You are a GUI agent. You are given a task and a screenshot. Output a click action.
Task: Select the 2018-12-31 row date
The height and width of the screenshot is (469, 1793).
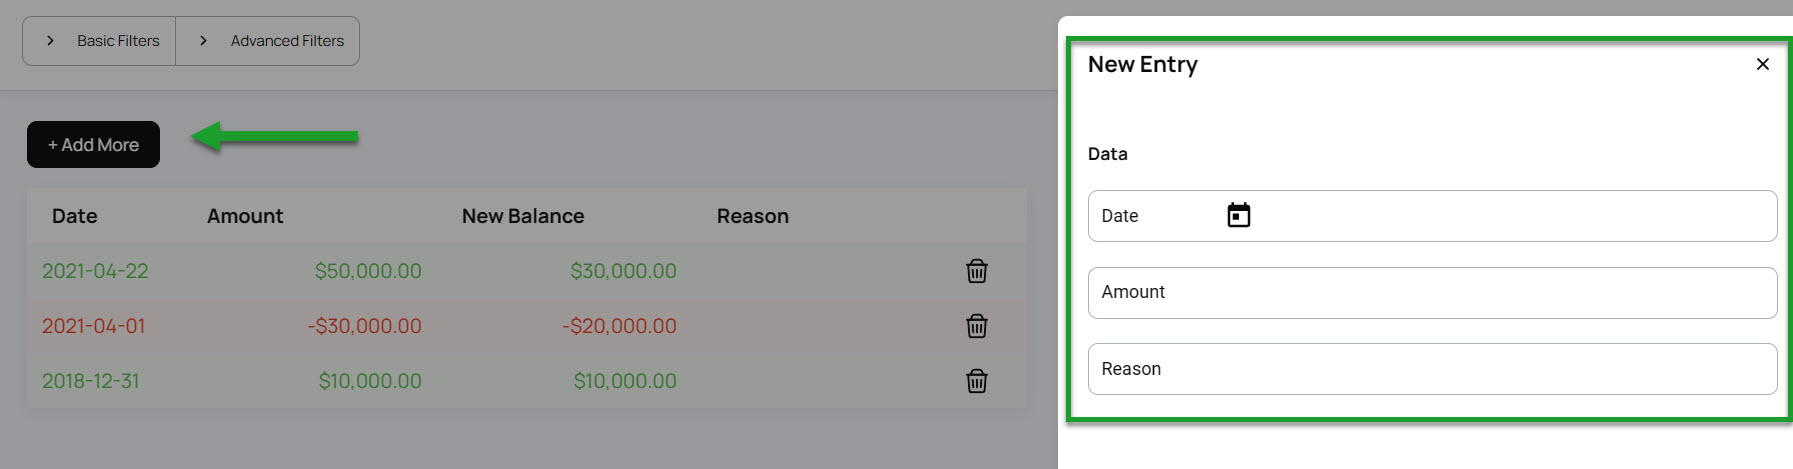point(91,381)
